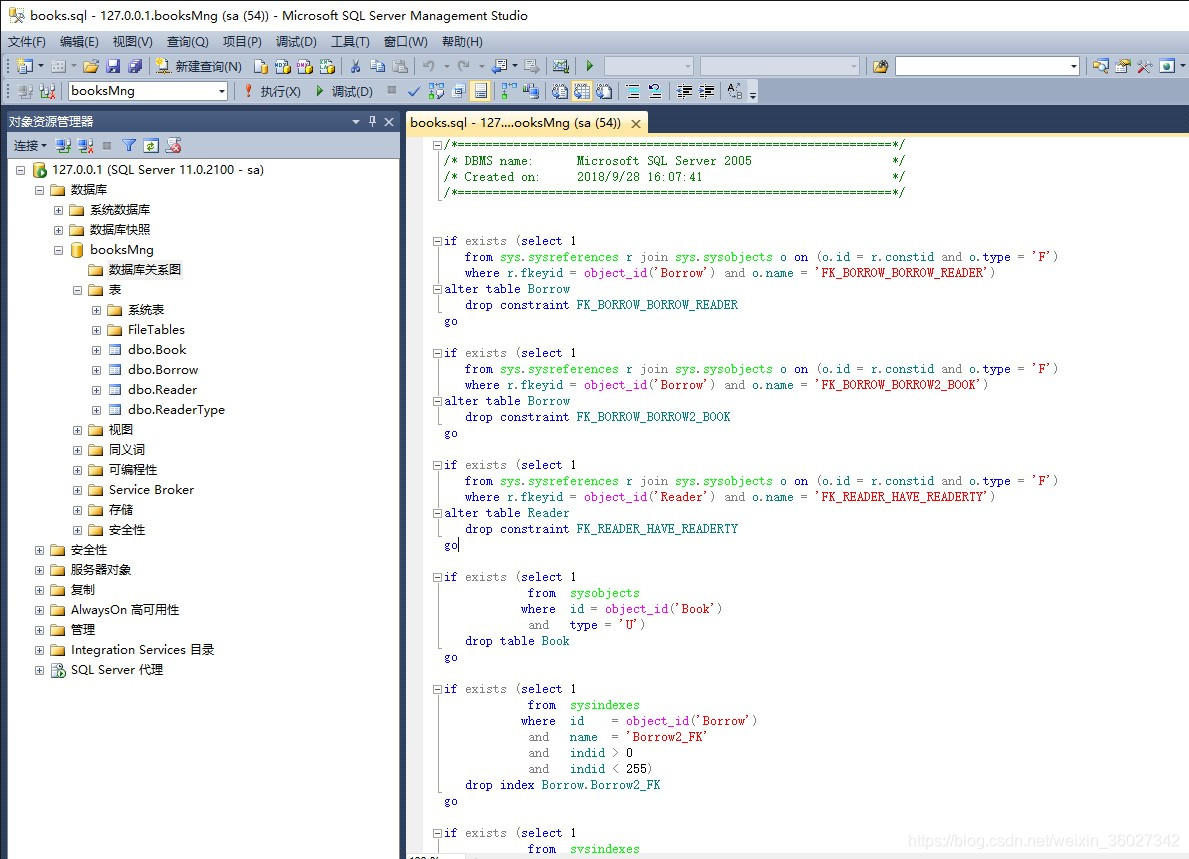
Task: Click the Cut scissors icon
Action: (x=355, y=67)
